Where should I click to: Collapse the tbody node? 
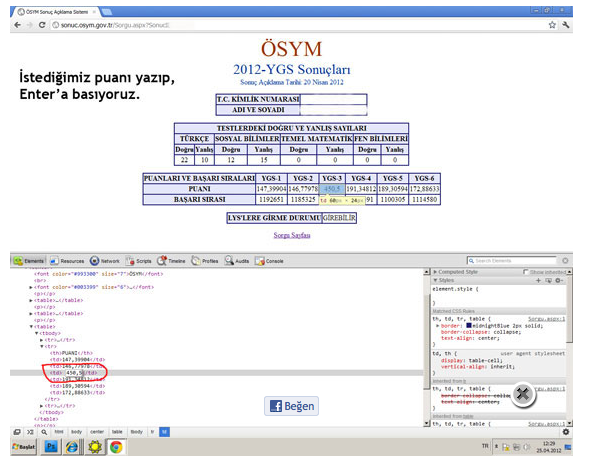[x=36, y=333]
